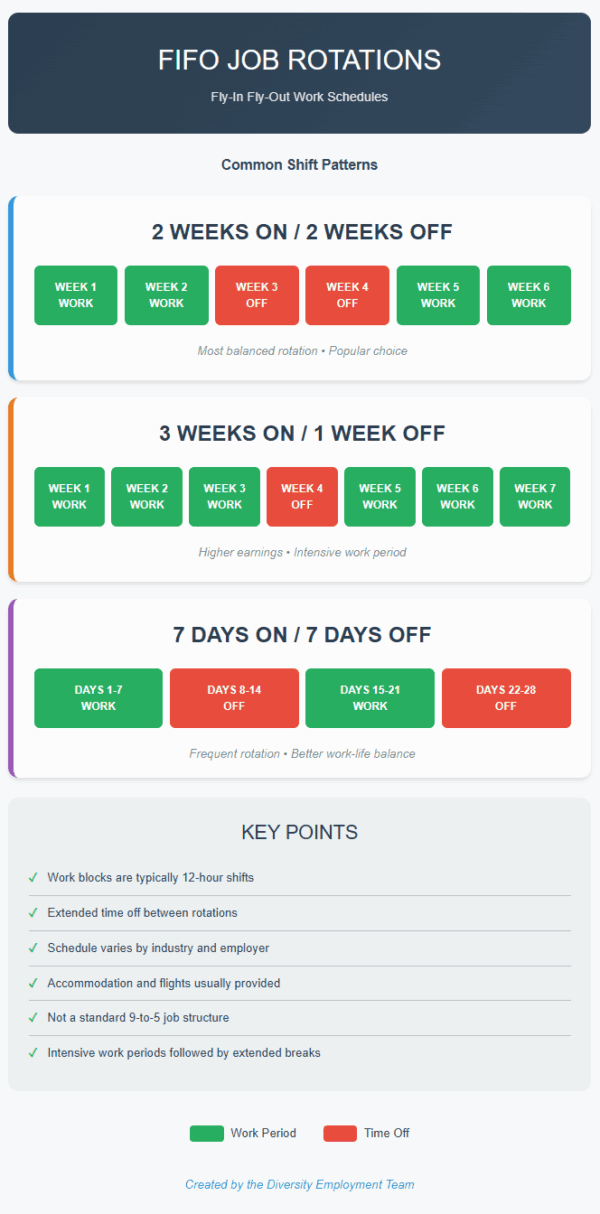This screenshot has width=600, height=1214.
Task: Click the Days 15-21 Work block
Action: point(370,698)
